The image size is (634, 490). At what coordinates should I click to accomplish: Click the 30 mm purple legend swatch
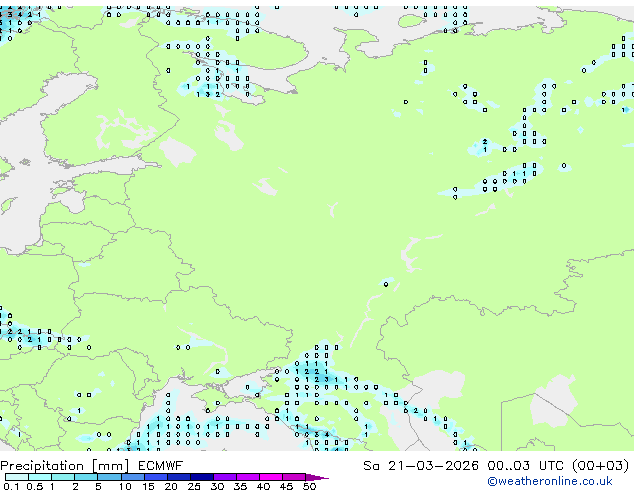225,477
